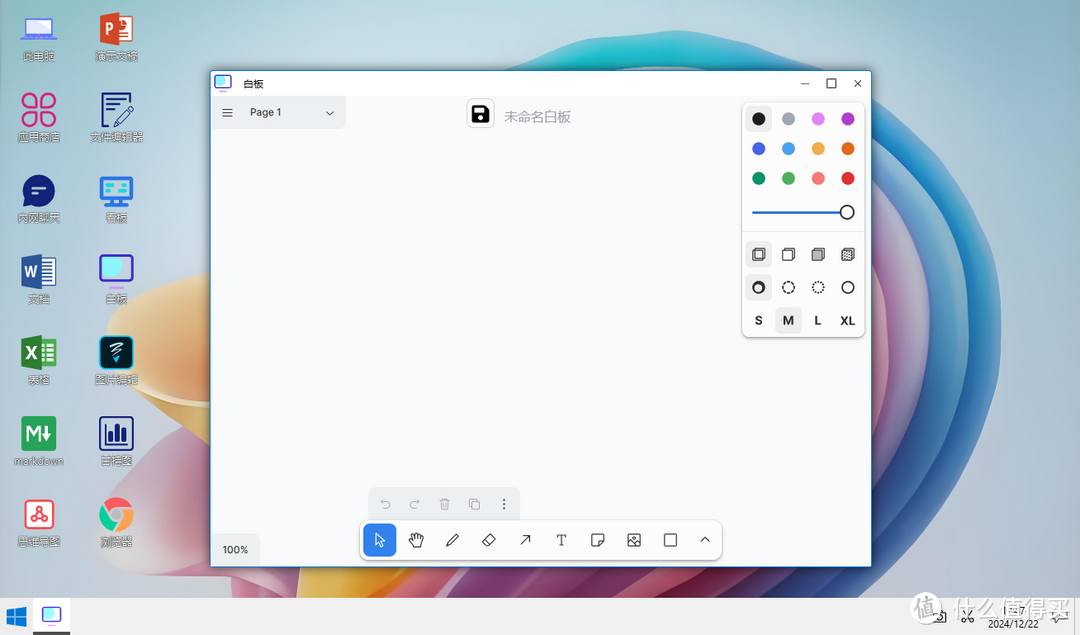Image resolution: width=1080 pixels, height=635 pixels.
Task: Pick the red color swatch
Action: point(848,179)
